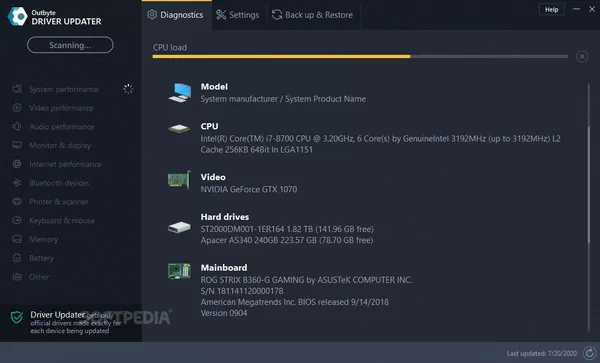Click the Audio performance speaker icon
This screenshot has width=600, height=363.
click(17, 127)
